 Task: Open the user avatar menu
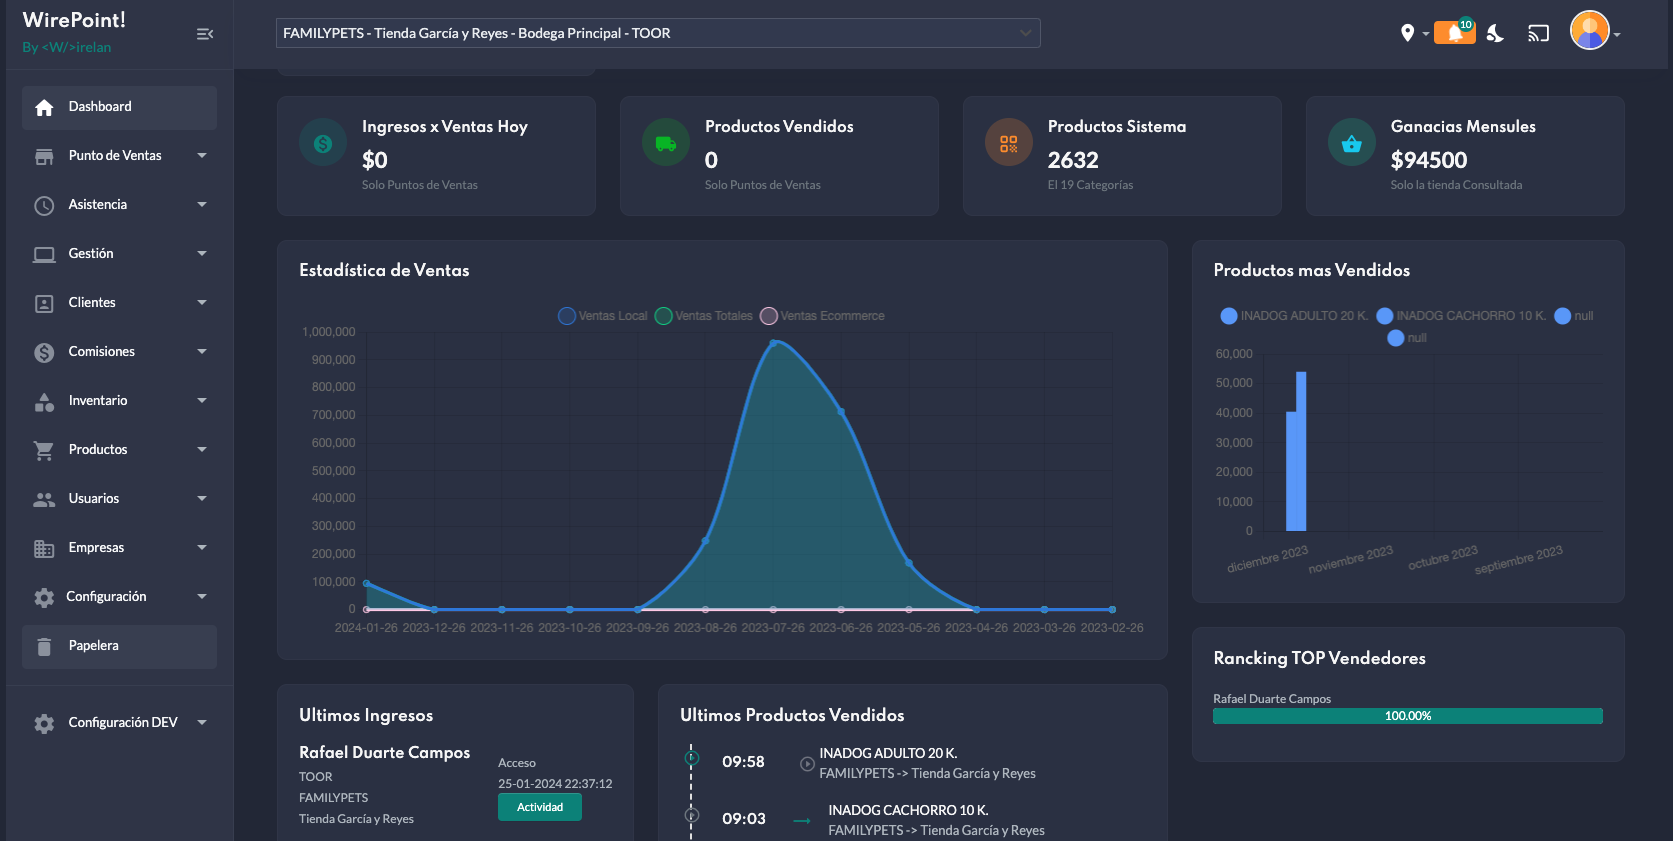[1590, 30]
